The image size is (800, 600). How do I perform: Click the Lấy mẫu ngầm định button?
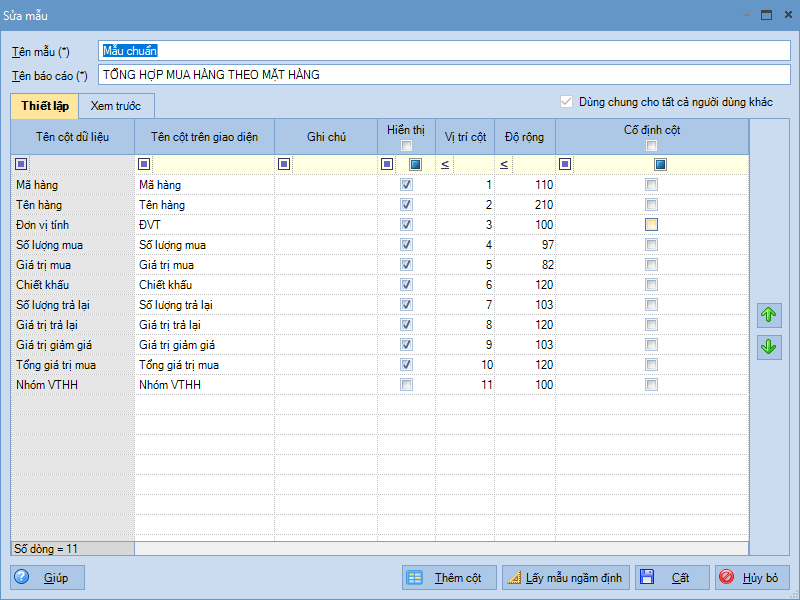coord(564,578)
